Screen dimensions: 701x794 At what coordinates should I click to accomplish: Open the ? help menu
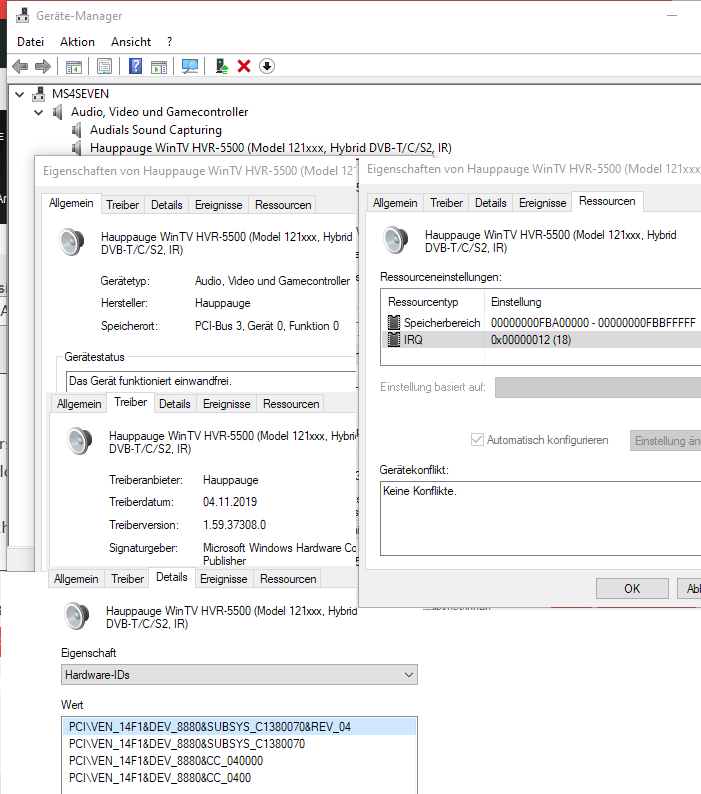[x=170, y=42]
